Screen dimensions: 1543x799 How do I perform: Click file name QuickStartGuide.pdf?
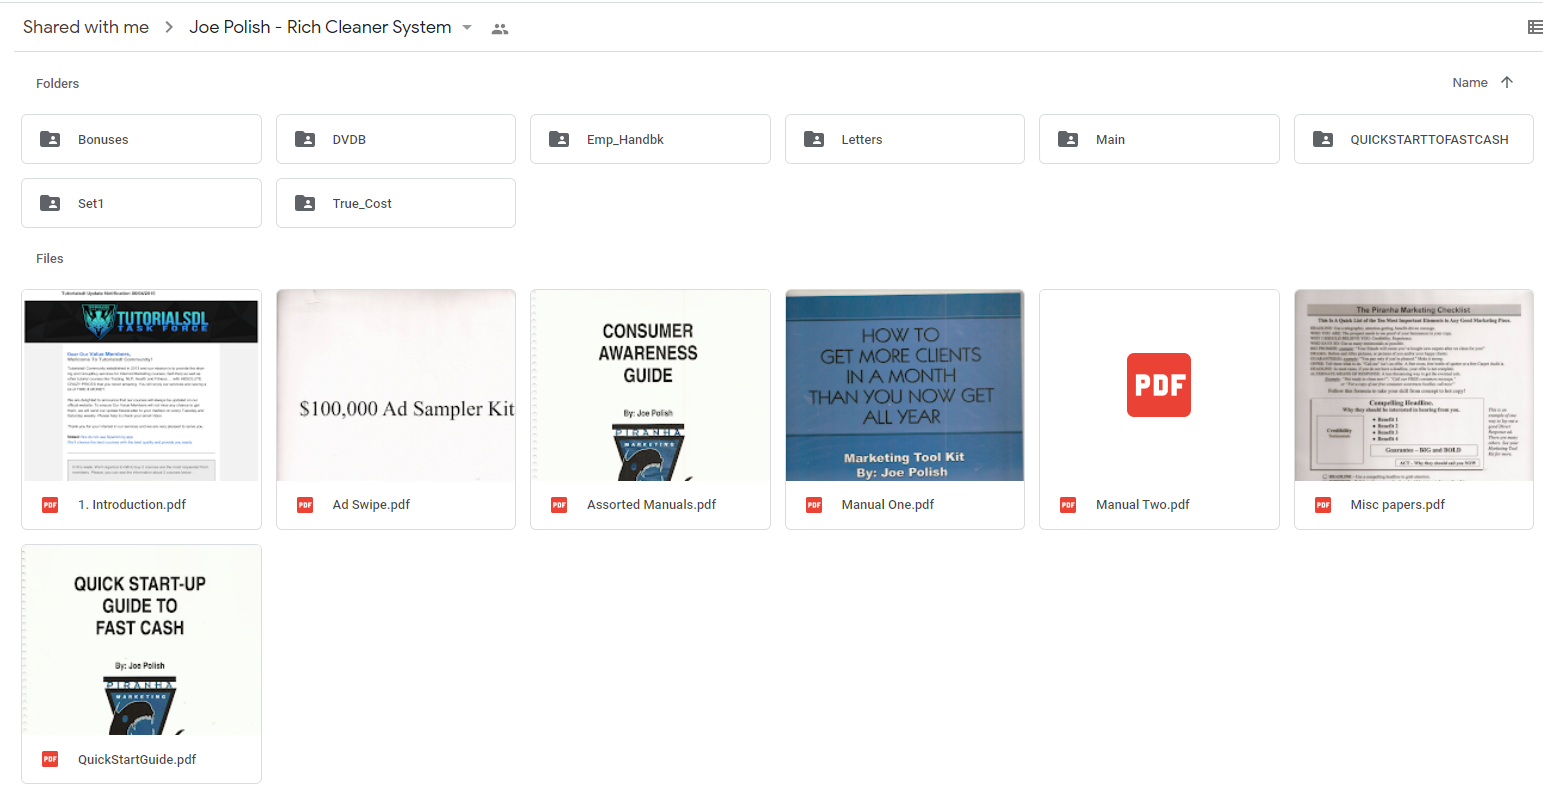point(137,760)
